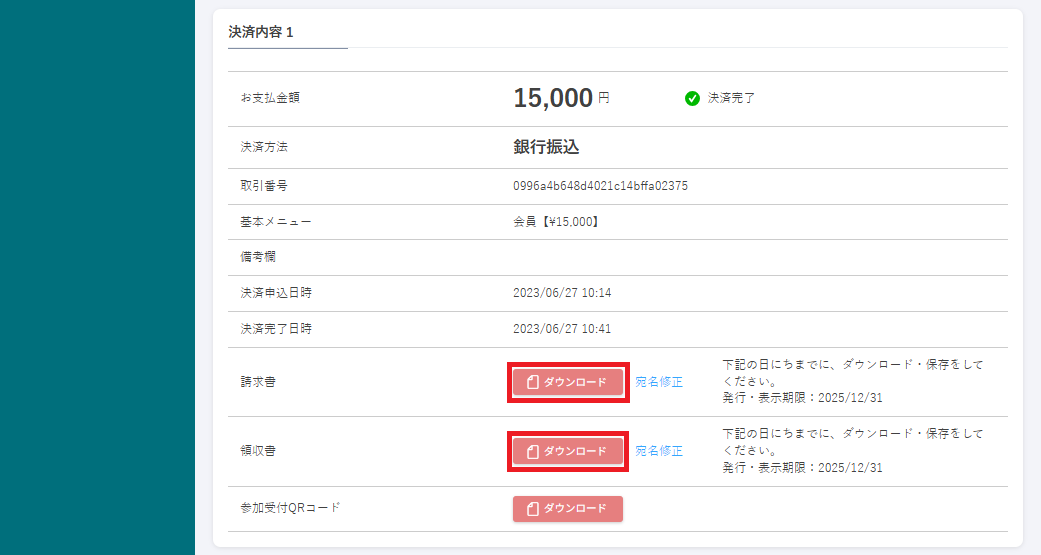Click the 会員【¥15,000】 menu value
Viewport: 1041px width, 555px height.
point(556,222)
